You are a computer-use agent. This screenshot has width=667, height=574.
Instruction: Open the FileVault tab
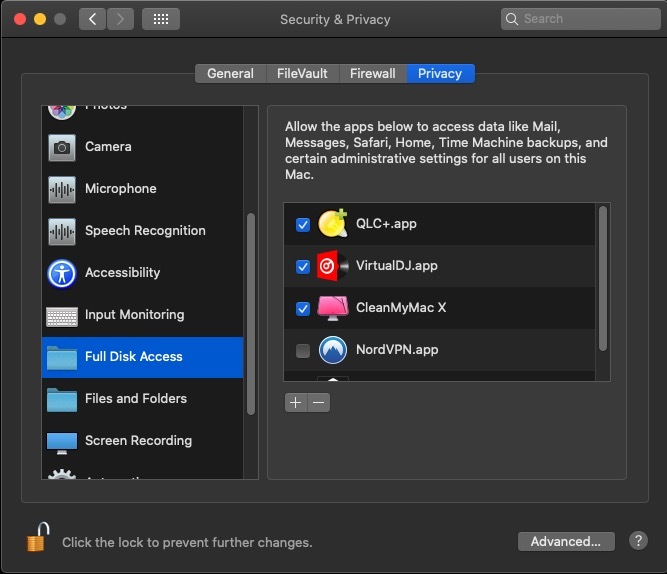pyautogui.click(x=301, y=73)
